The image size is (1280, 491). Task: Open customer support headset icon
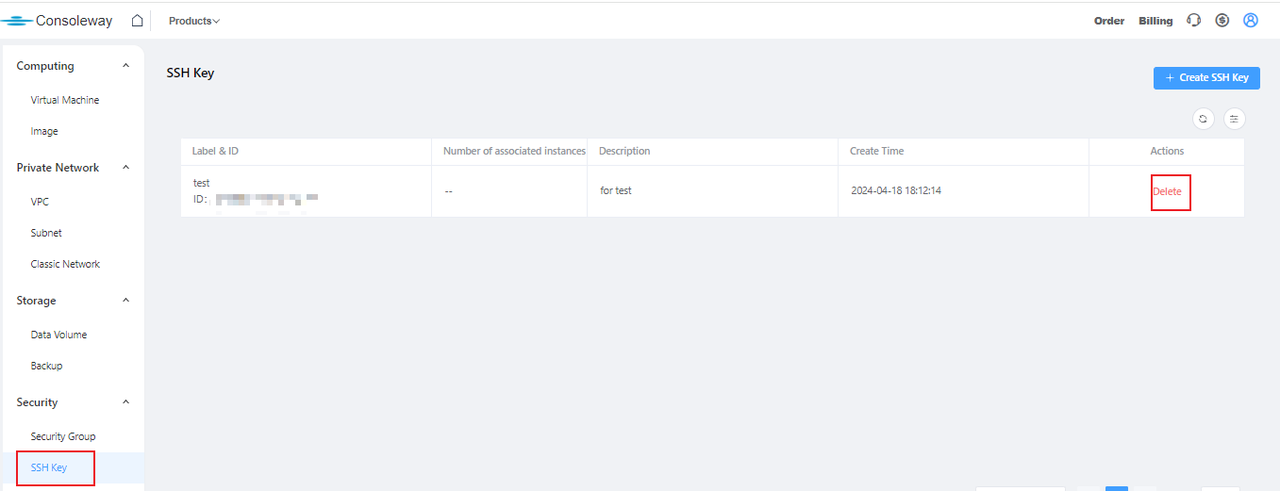coord(1193,21)
